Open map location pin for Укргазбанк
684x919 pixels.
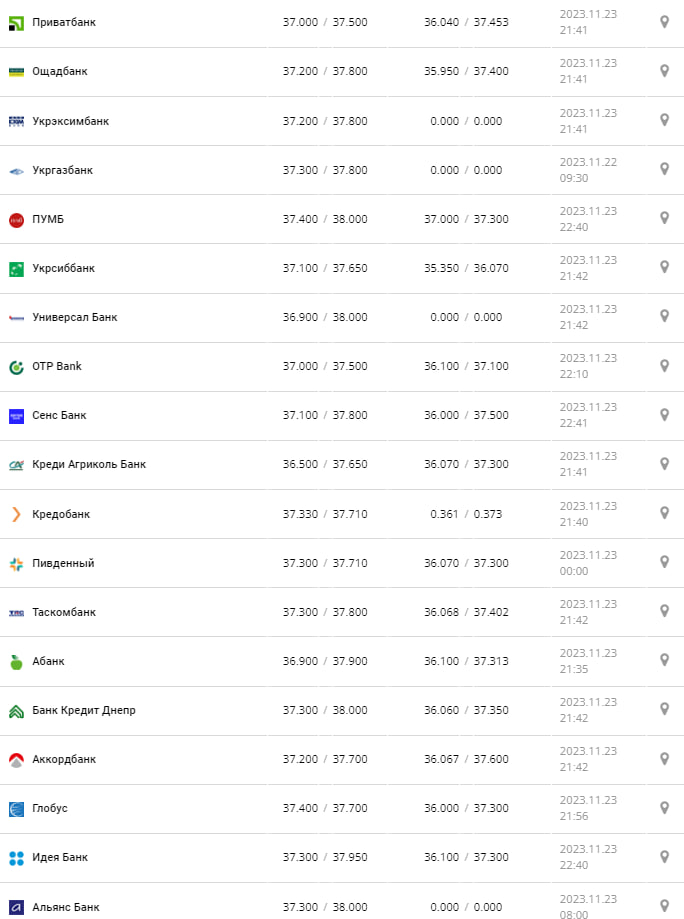pyautogui.click(x=664, y=169)
